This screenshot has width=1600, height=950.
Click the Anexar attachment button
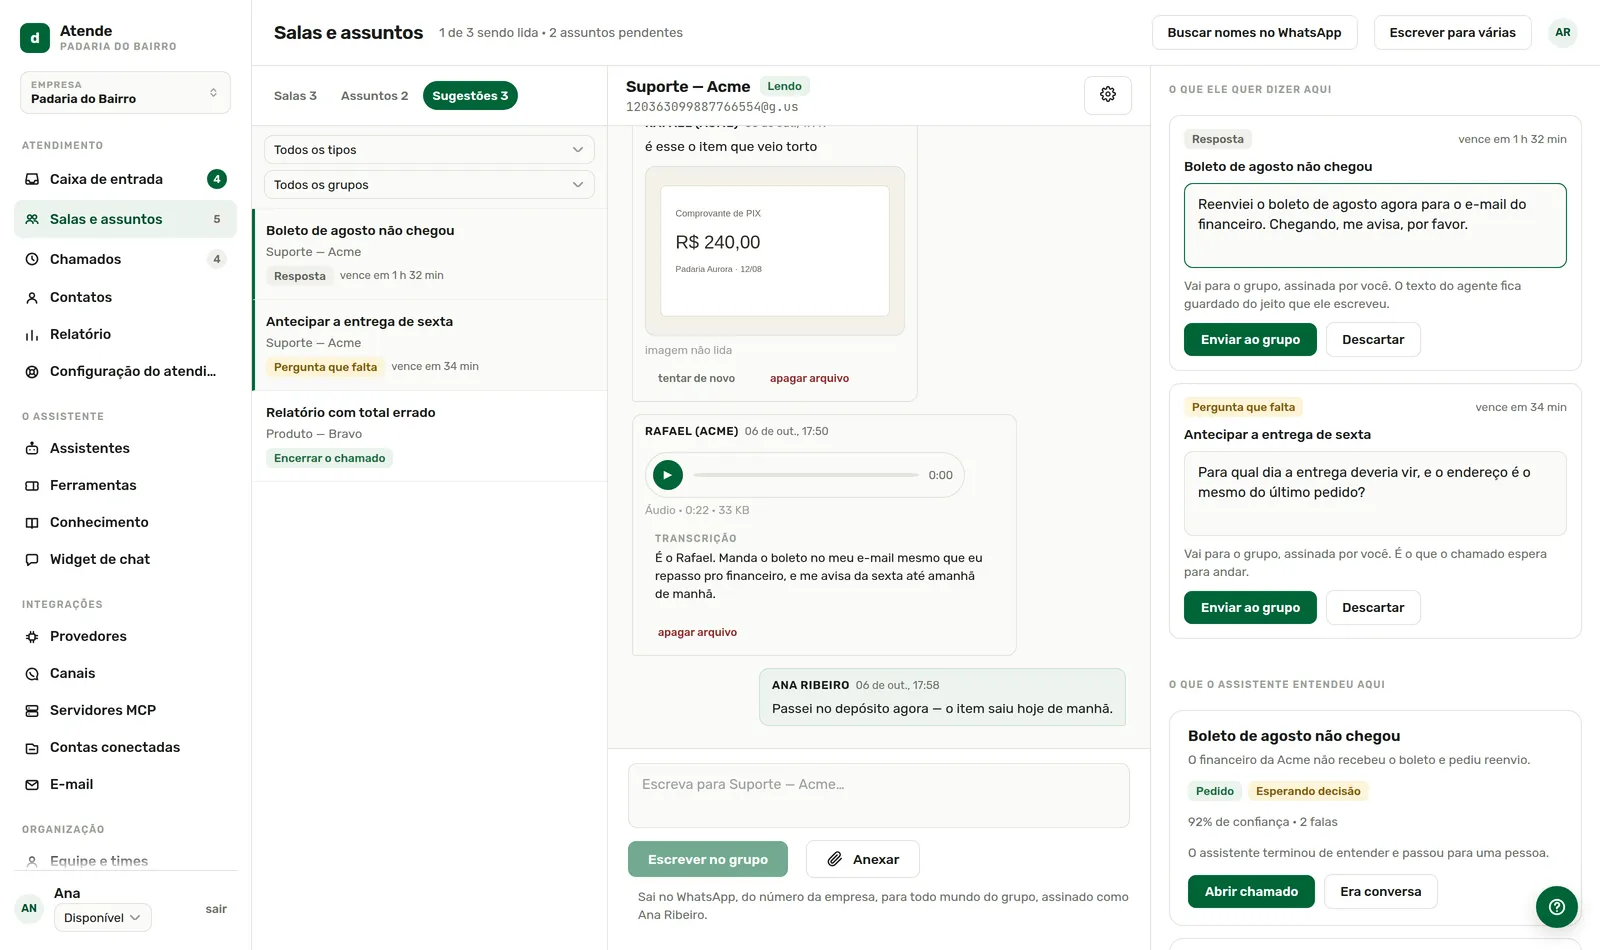coord(862,860)
